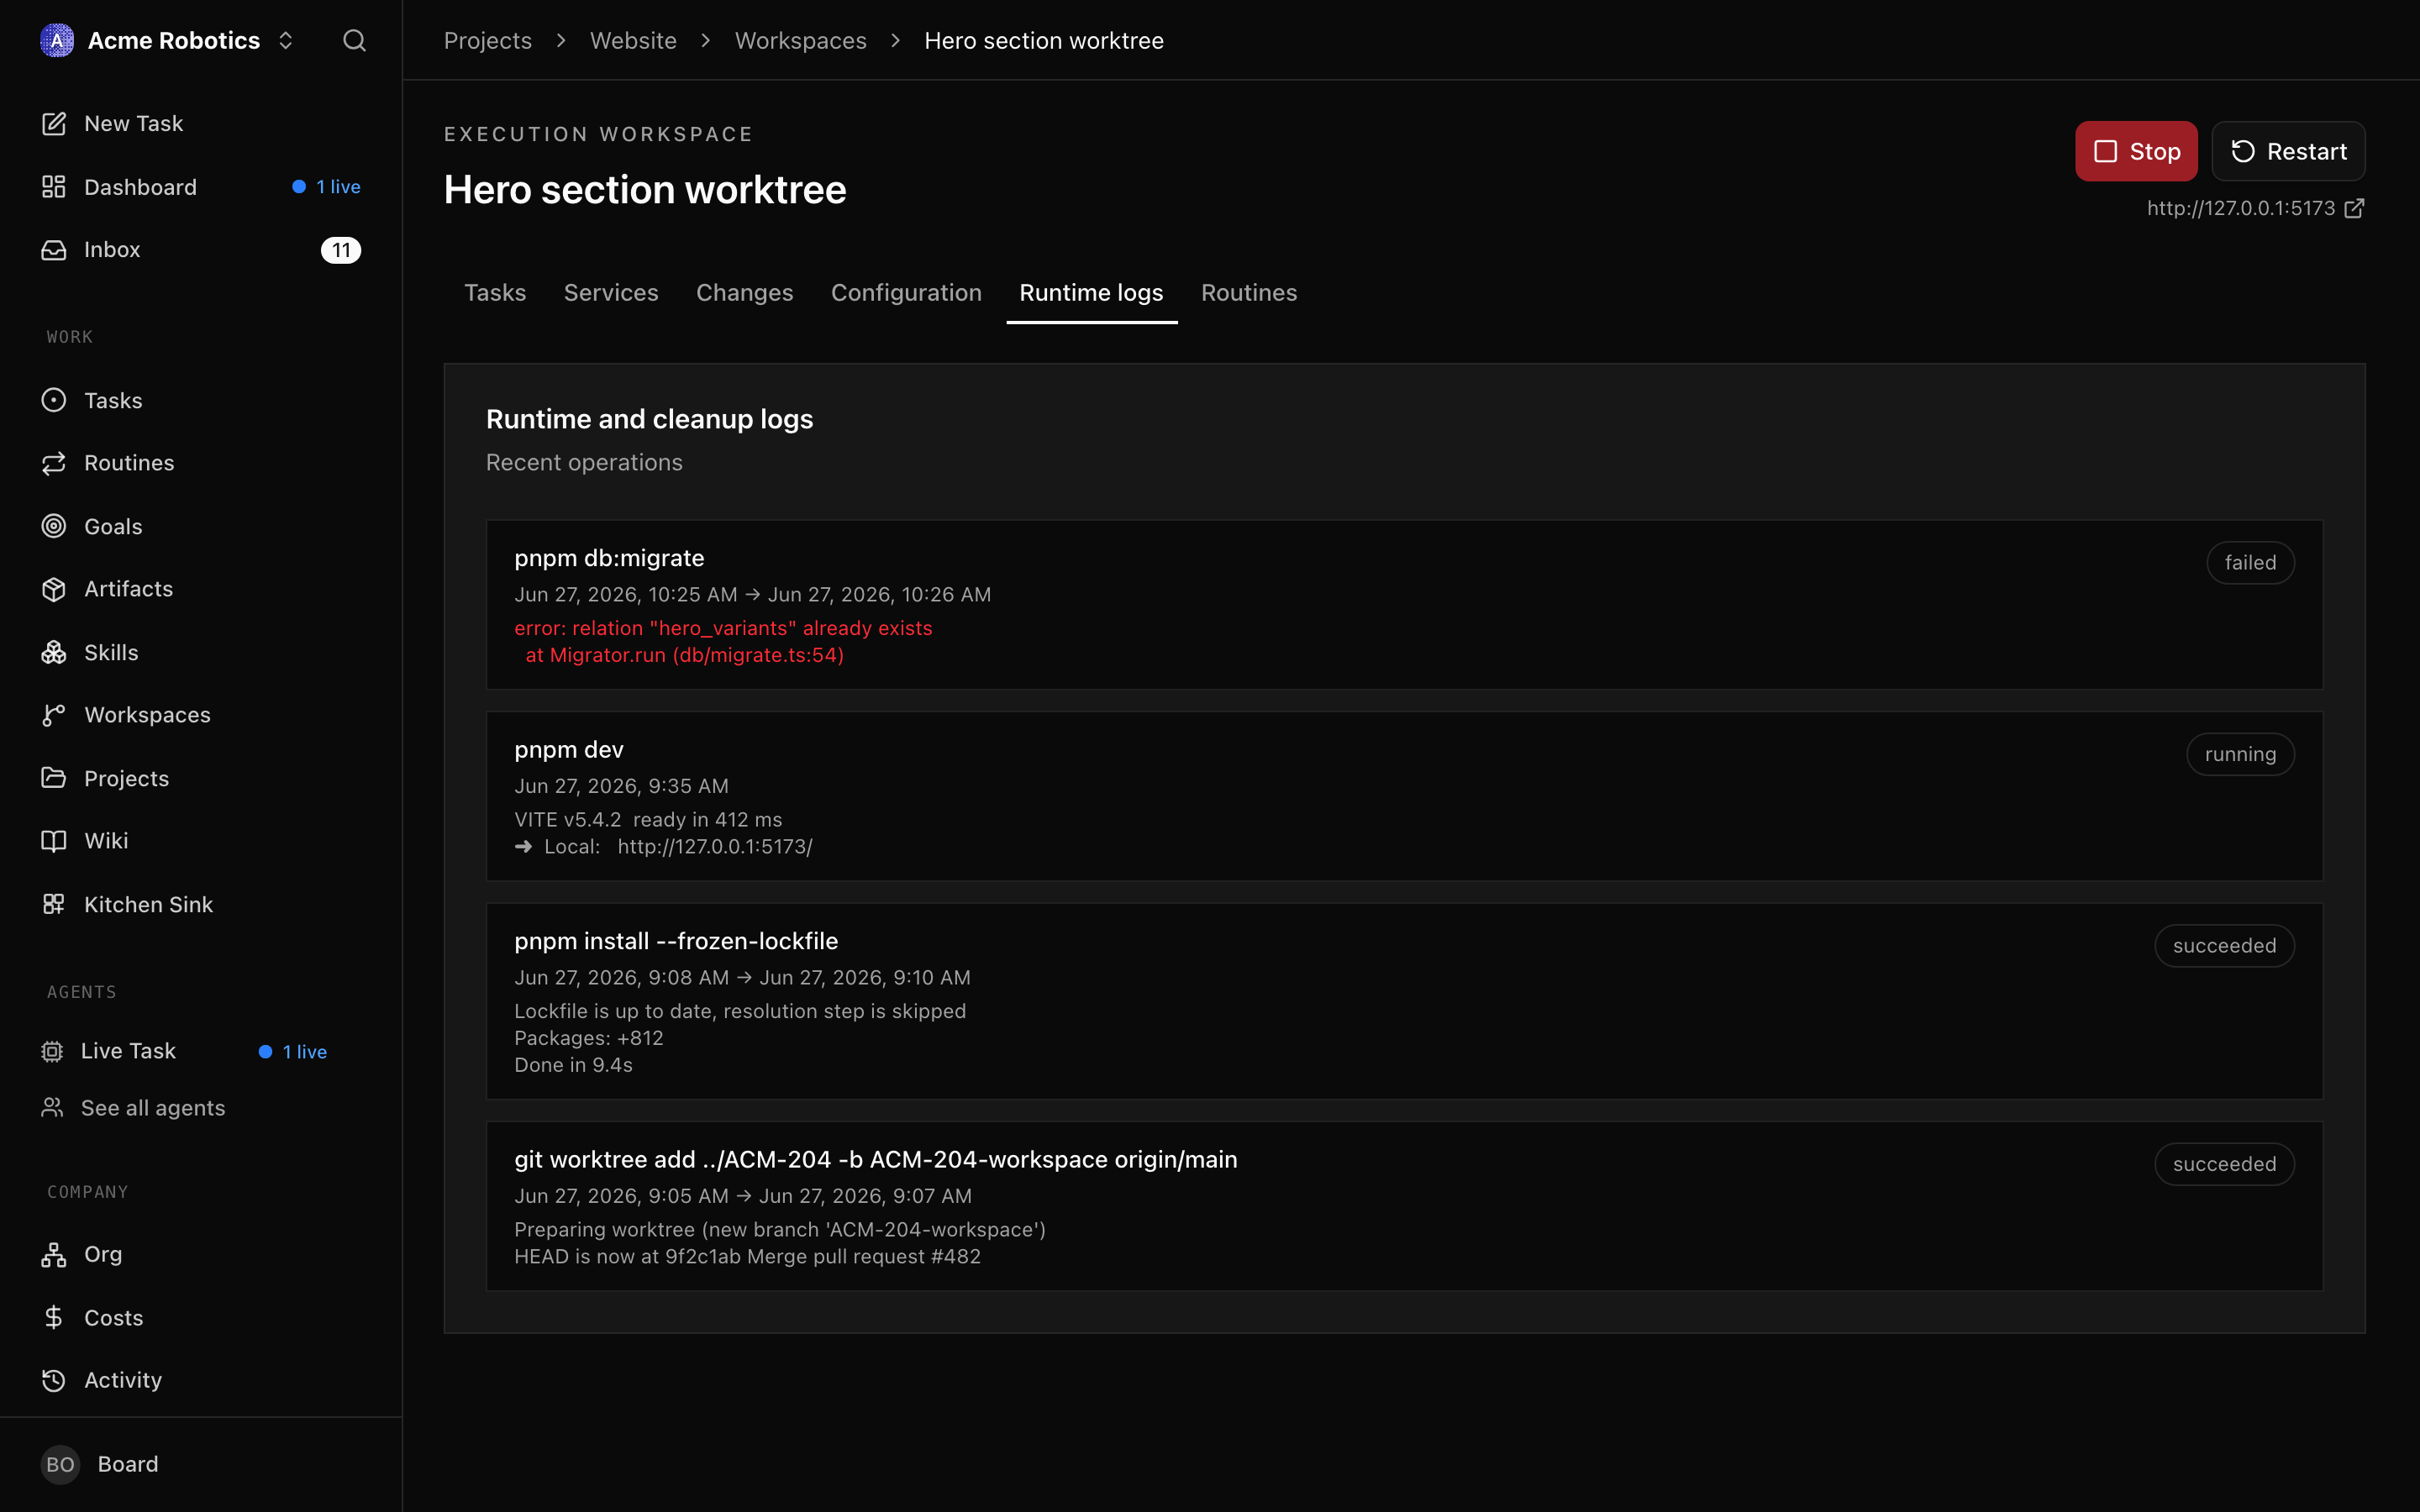The image size is (2420, 1512).
Task: Click the Workspaces branch icon
Action: [x=54, y=715]
